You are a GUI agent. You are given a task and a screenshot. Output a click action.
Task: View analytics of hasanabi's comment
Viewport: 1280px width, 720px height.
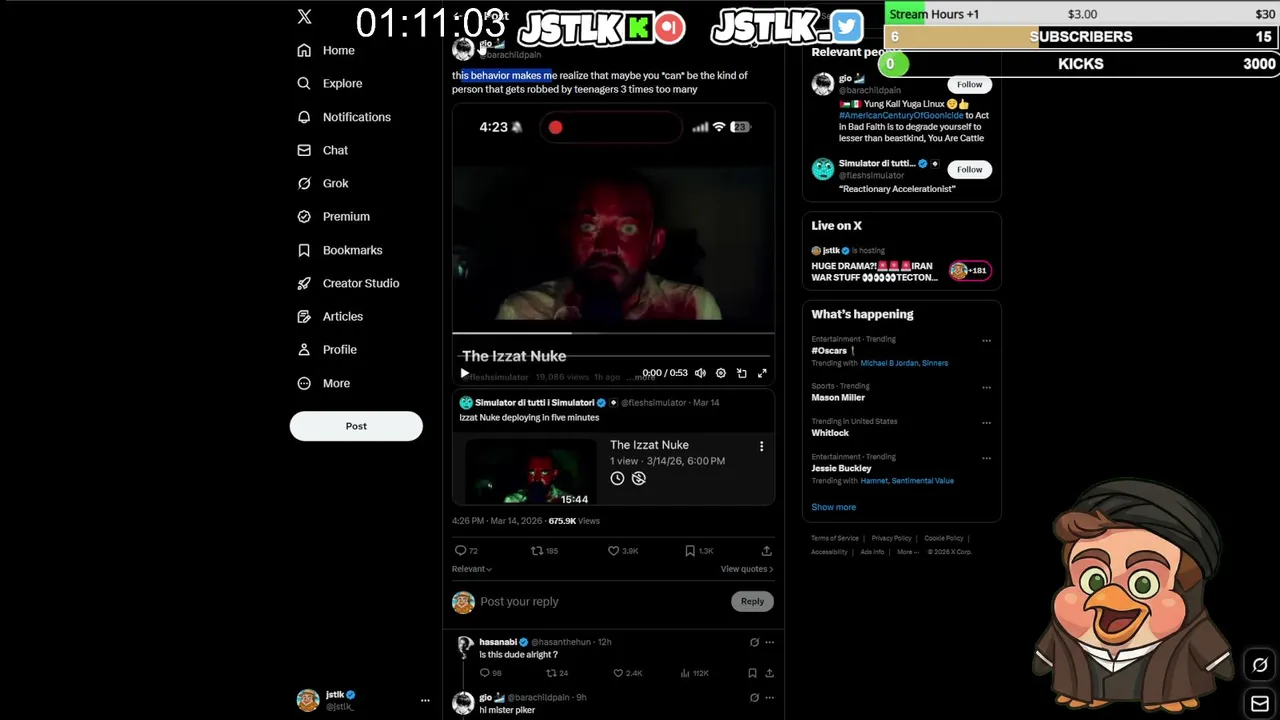696,673
